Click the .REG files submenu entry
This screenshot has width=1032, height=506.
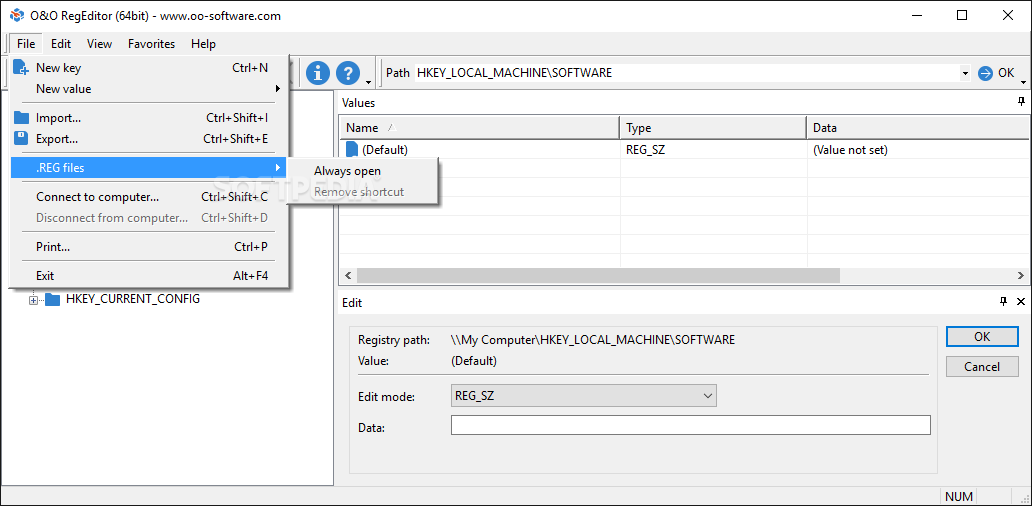pyautogui.click(x=149, y=168)
